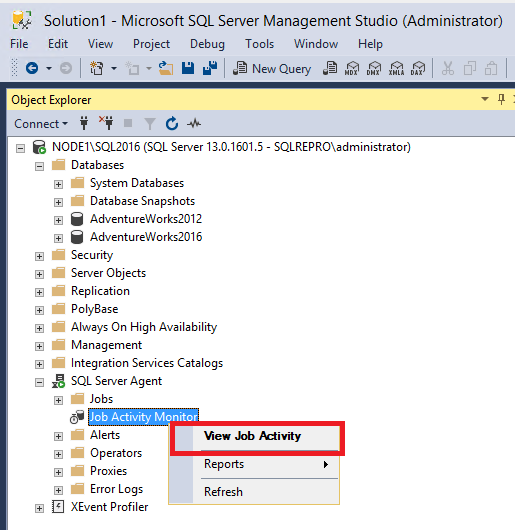
Task: Select the Operators folder
Action: pyautogui.click(x=116, y=453)
